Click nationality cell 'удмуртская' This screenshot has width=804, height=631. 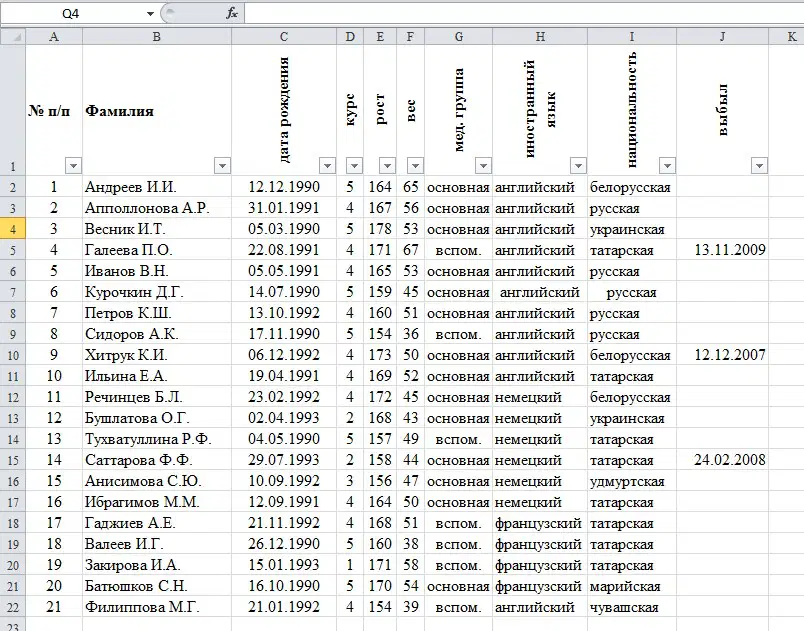point(632,481)
